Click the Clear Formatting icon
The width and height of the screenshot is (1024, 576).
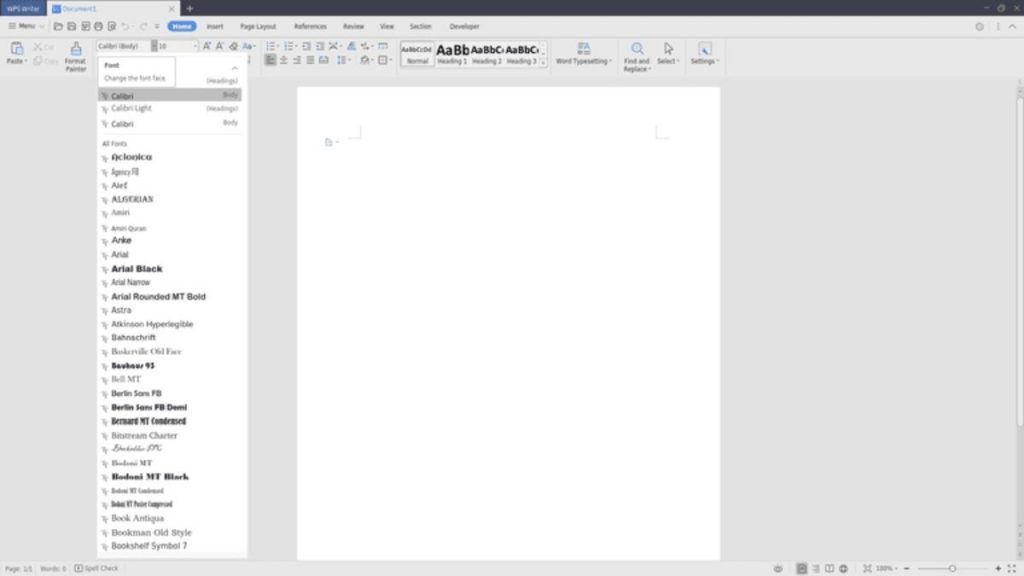tap(233, 46)
